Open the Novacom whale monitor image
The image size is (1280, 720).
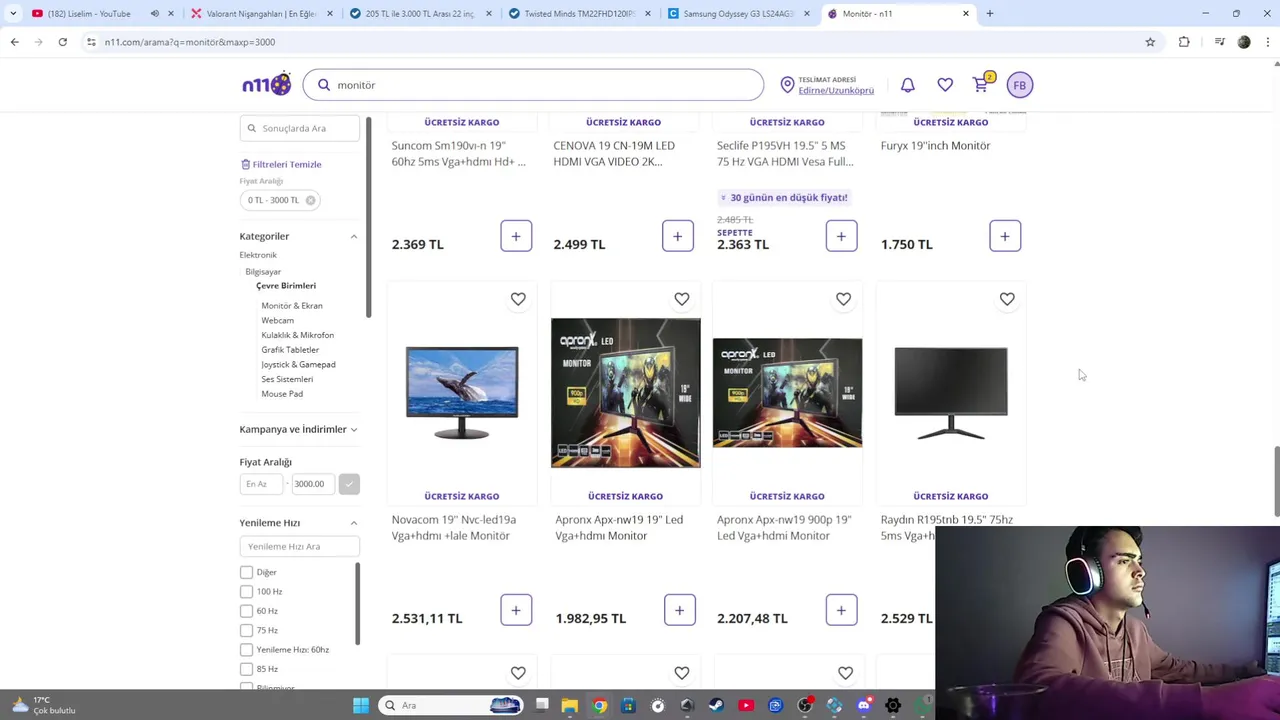point(462,393)
